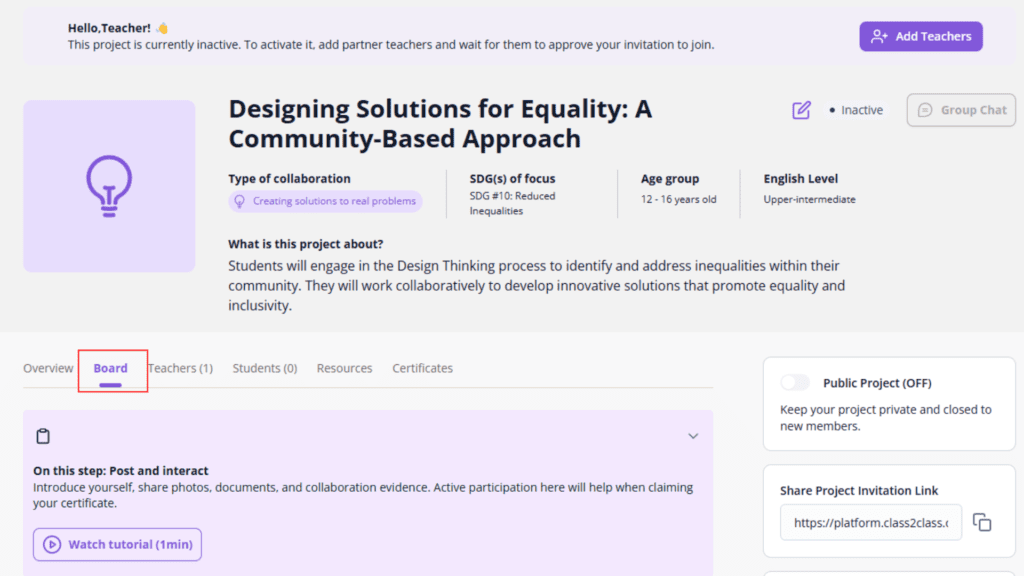Click the lightbulb project thumbnail
This screenshot has height=576, width=1024.
109,186
